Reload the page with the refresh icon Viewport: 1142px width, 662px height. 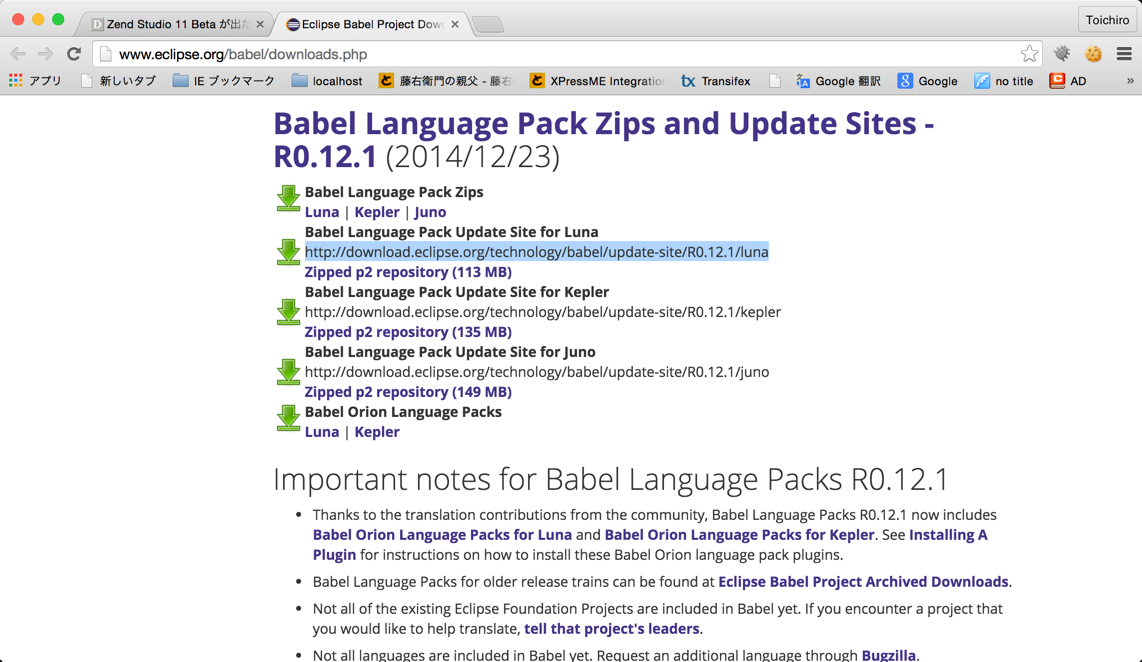[74, 54]
